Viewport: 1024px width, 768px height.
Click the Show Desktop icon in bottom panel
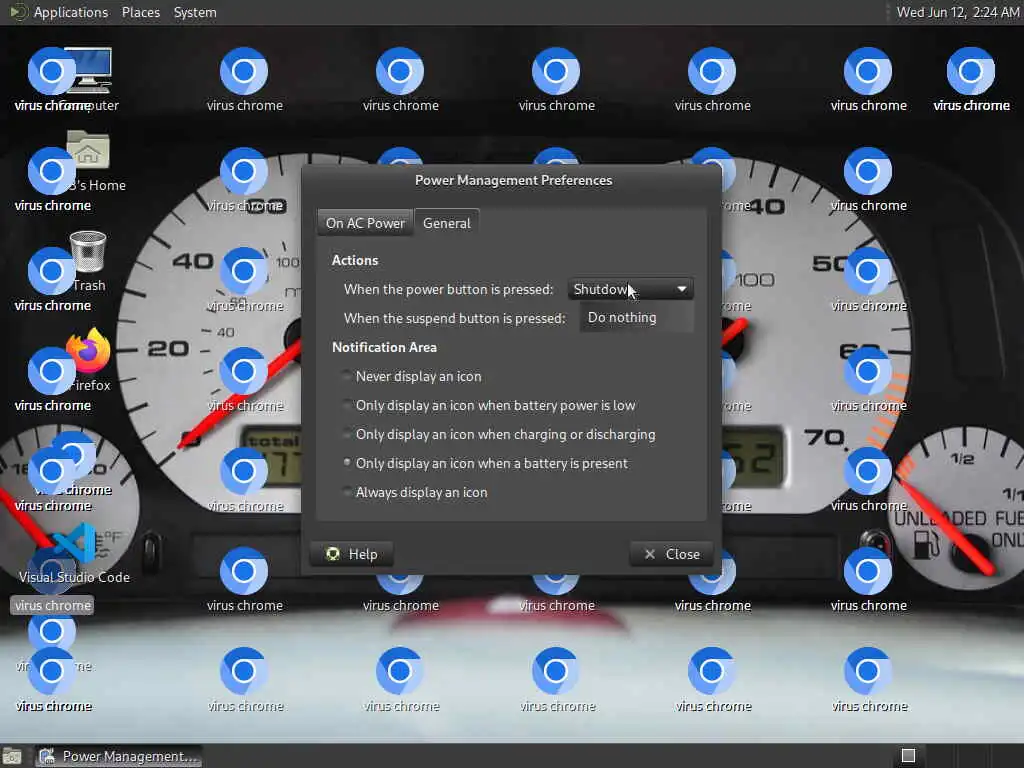pyautogui.click(x=12, y=756)
